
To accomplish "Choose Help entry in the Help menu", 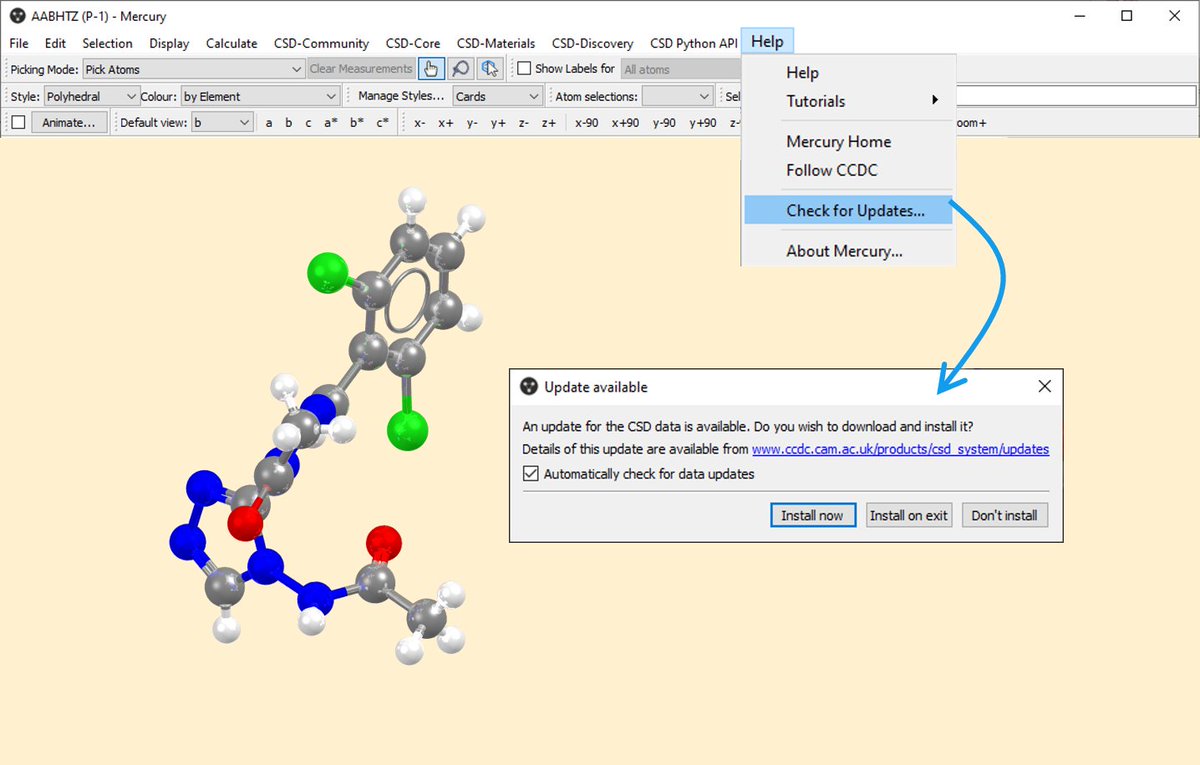I will click(x=848, y=72).
